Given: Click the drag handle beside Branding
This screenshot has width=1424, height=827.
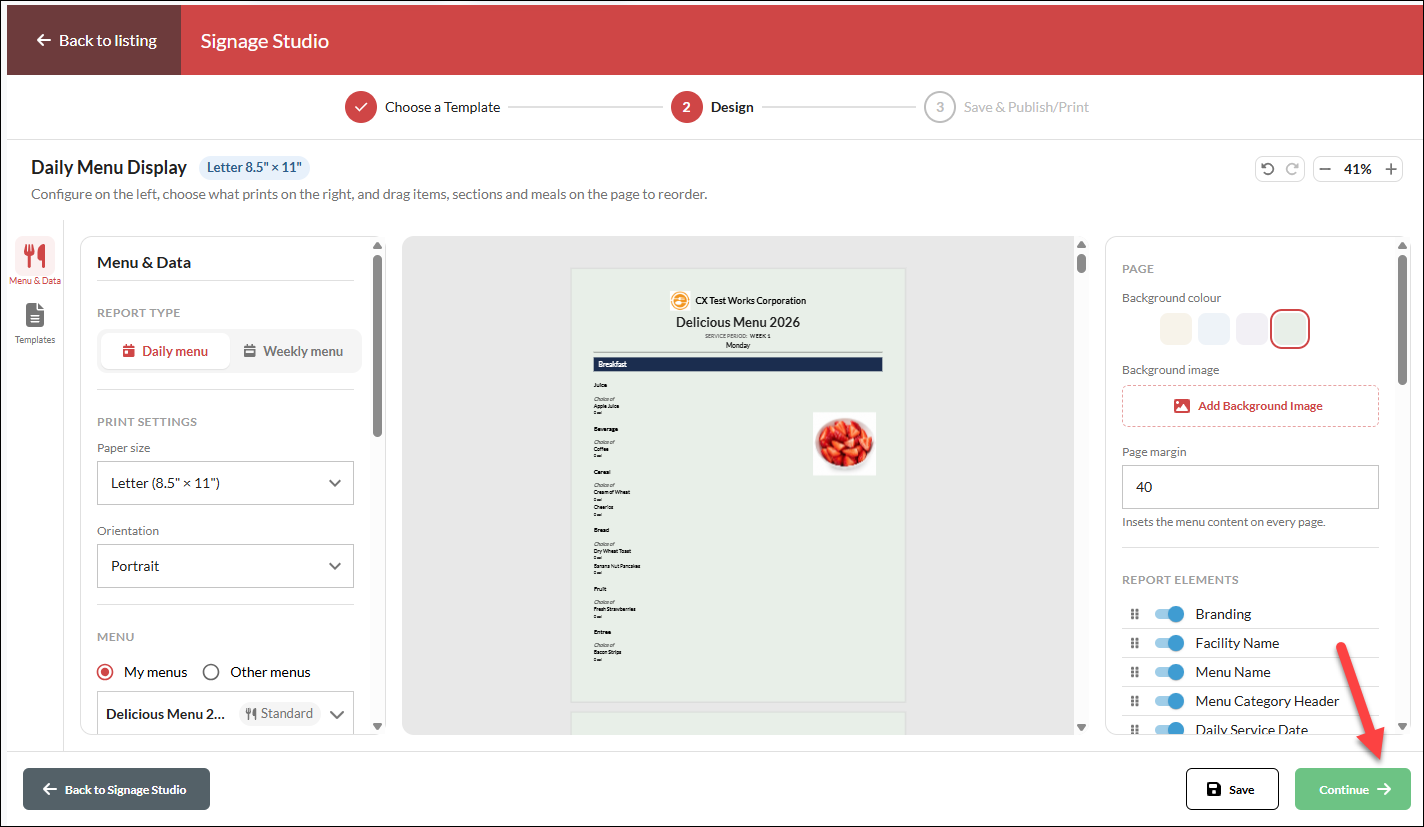Looking at the screenshot, I should point(1135,614).
